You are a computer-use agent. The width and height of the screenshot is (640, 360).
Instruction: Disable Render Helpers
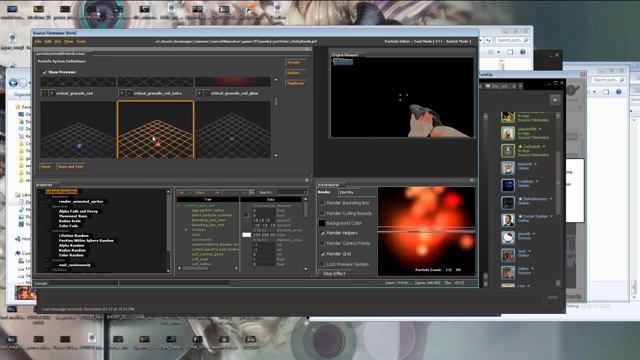coord(322,233)
